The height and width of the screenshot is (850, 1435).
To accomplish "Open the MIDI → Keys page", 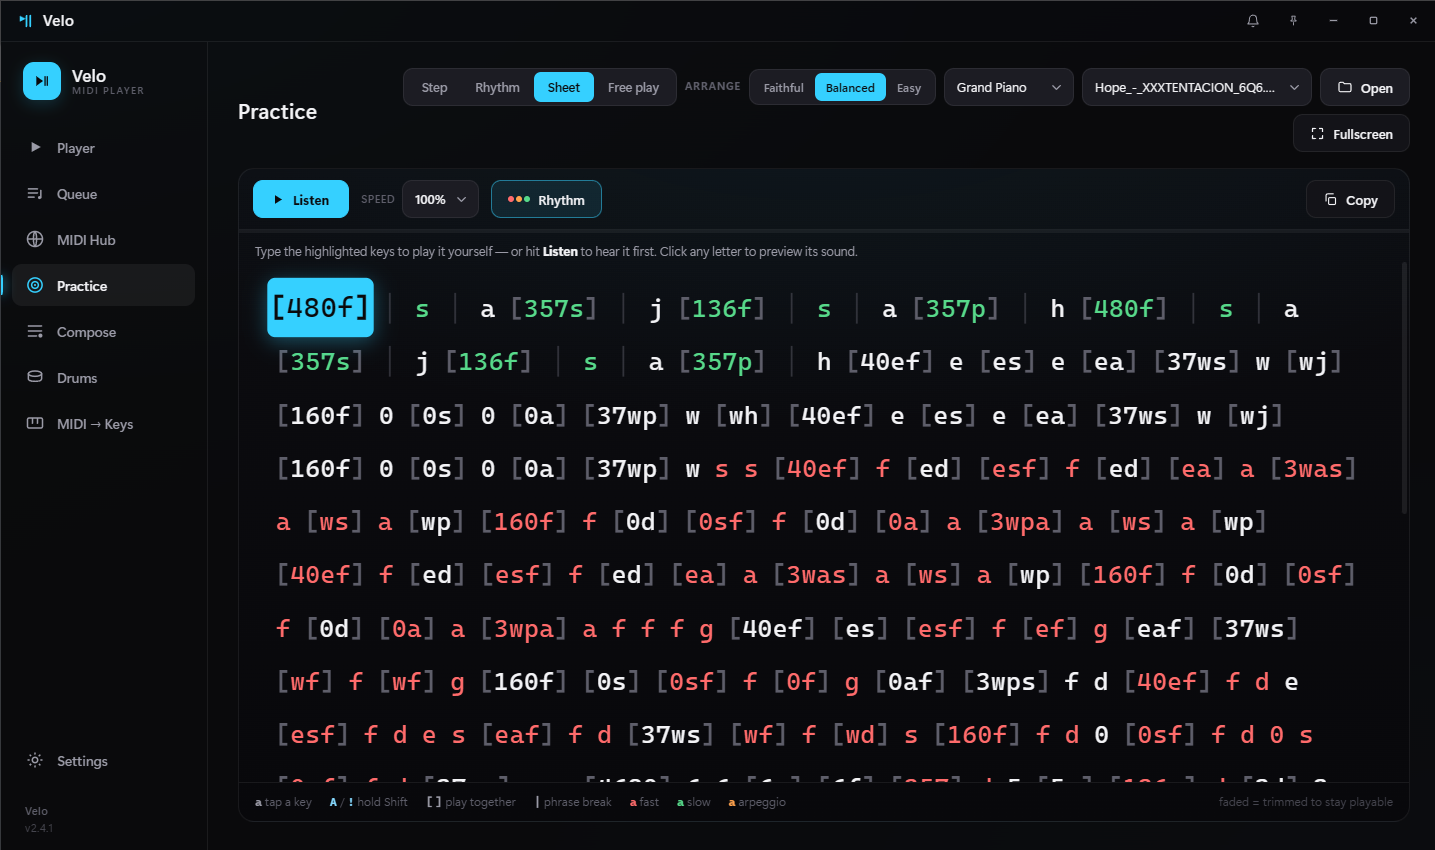I will click(103, 423).
